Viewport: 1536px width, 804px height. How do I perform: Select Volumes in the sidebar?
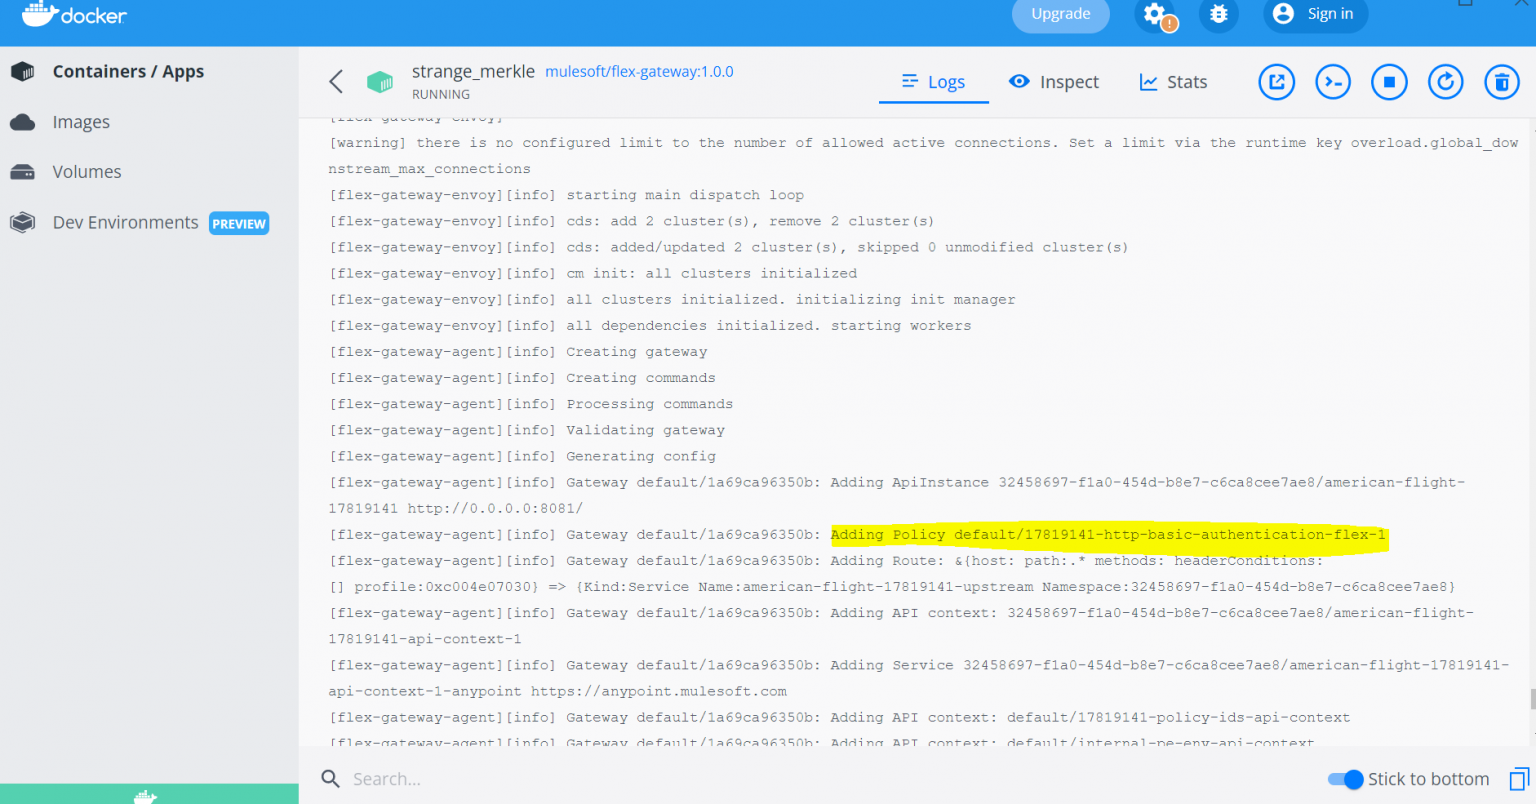[87, 171]
